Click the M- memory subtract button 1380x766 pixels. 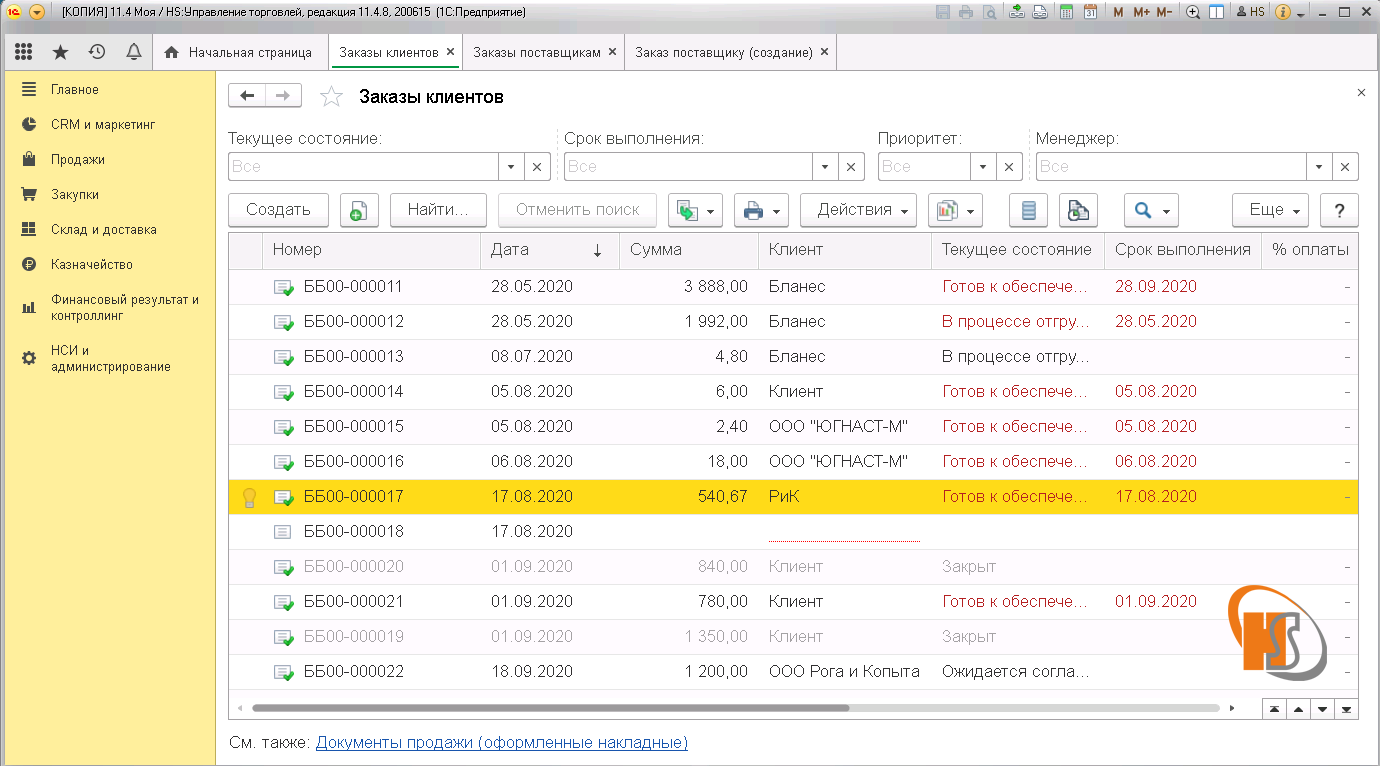(1164, 12)
